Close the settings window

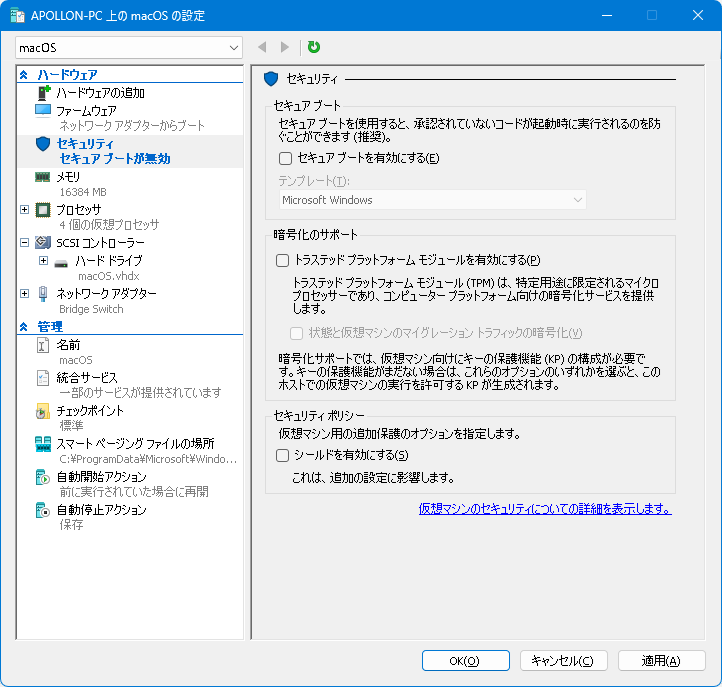click(698, 15)
